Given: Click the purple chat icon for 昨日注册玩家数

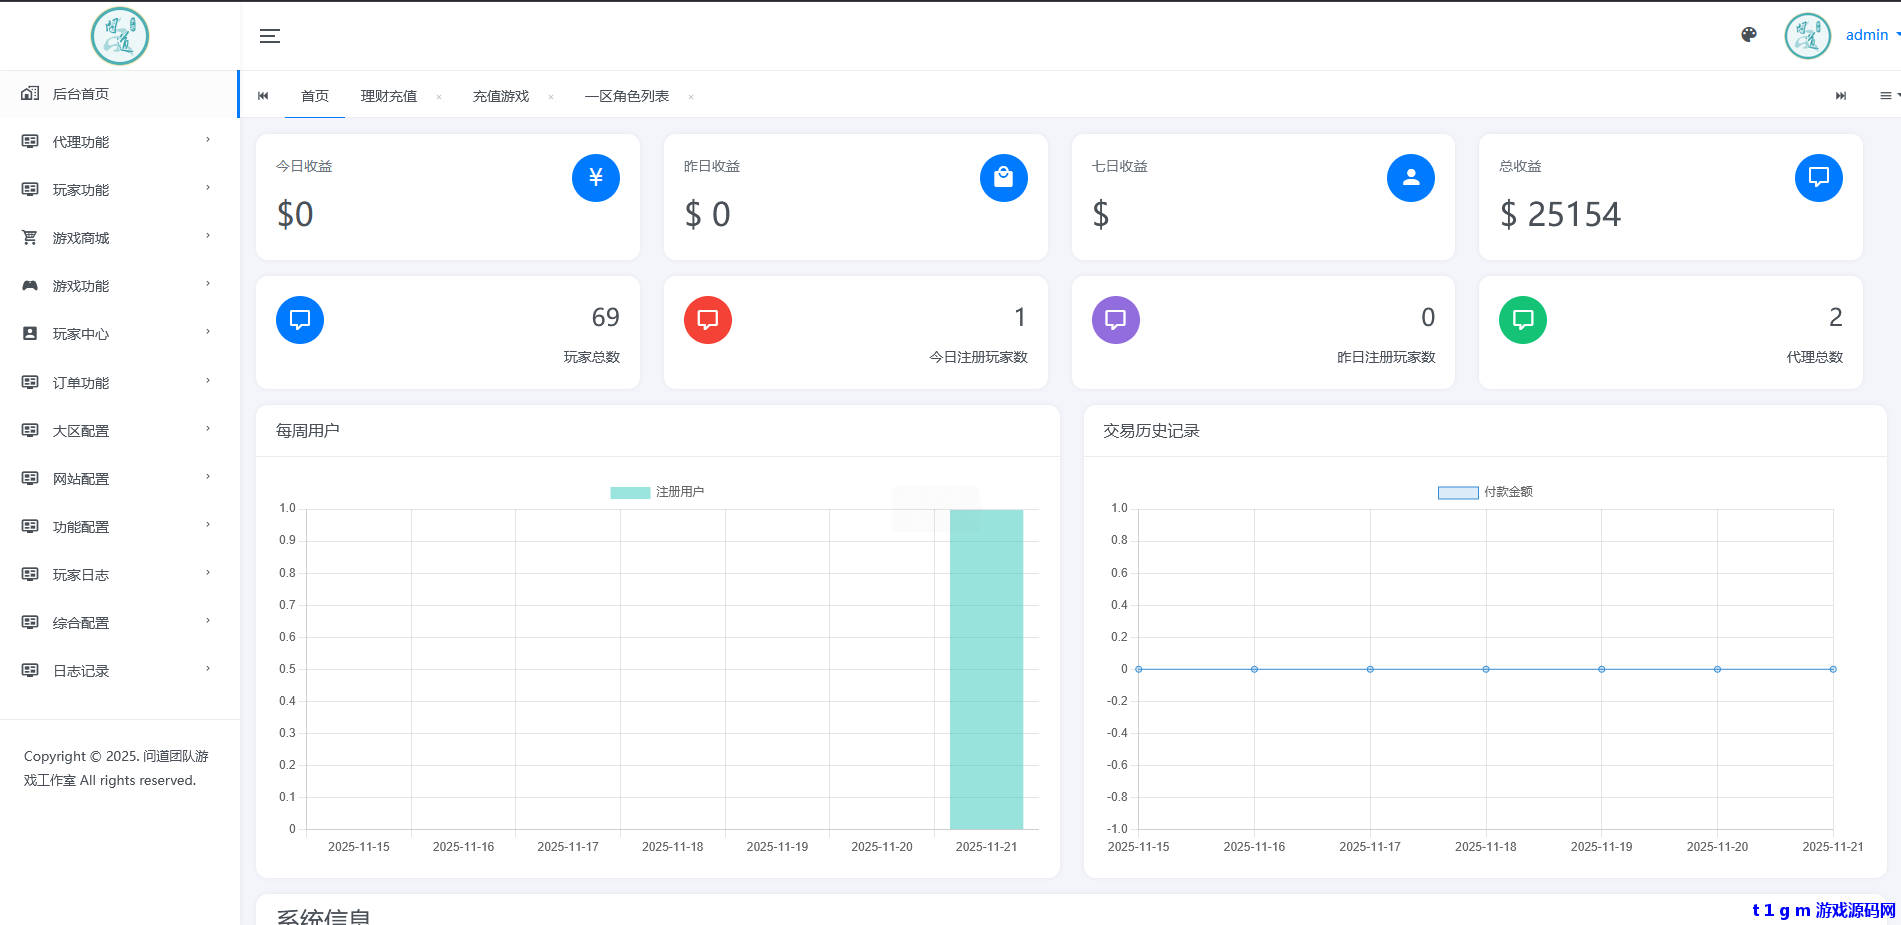Looking at the screenshot, I should coord(1115,320).
